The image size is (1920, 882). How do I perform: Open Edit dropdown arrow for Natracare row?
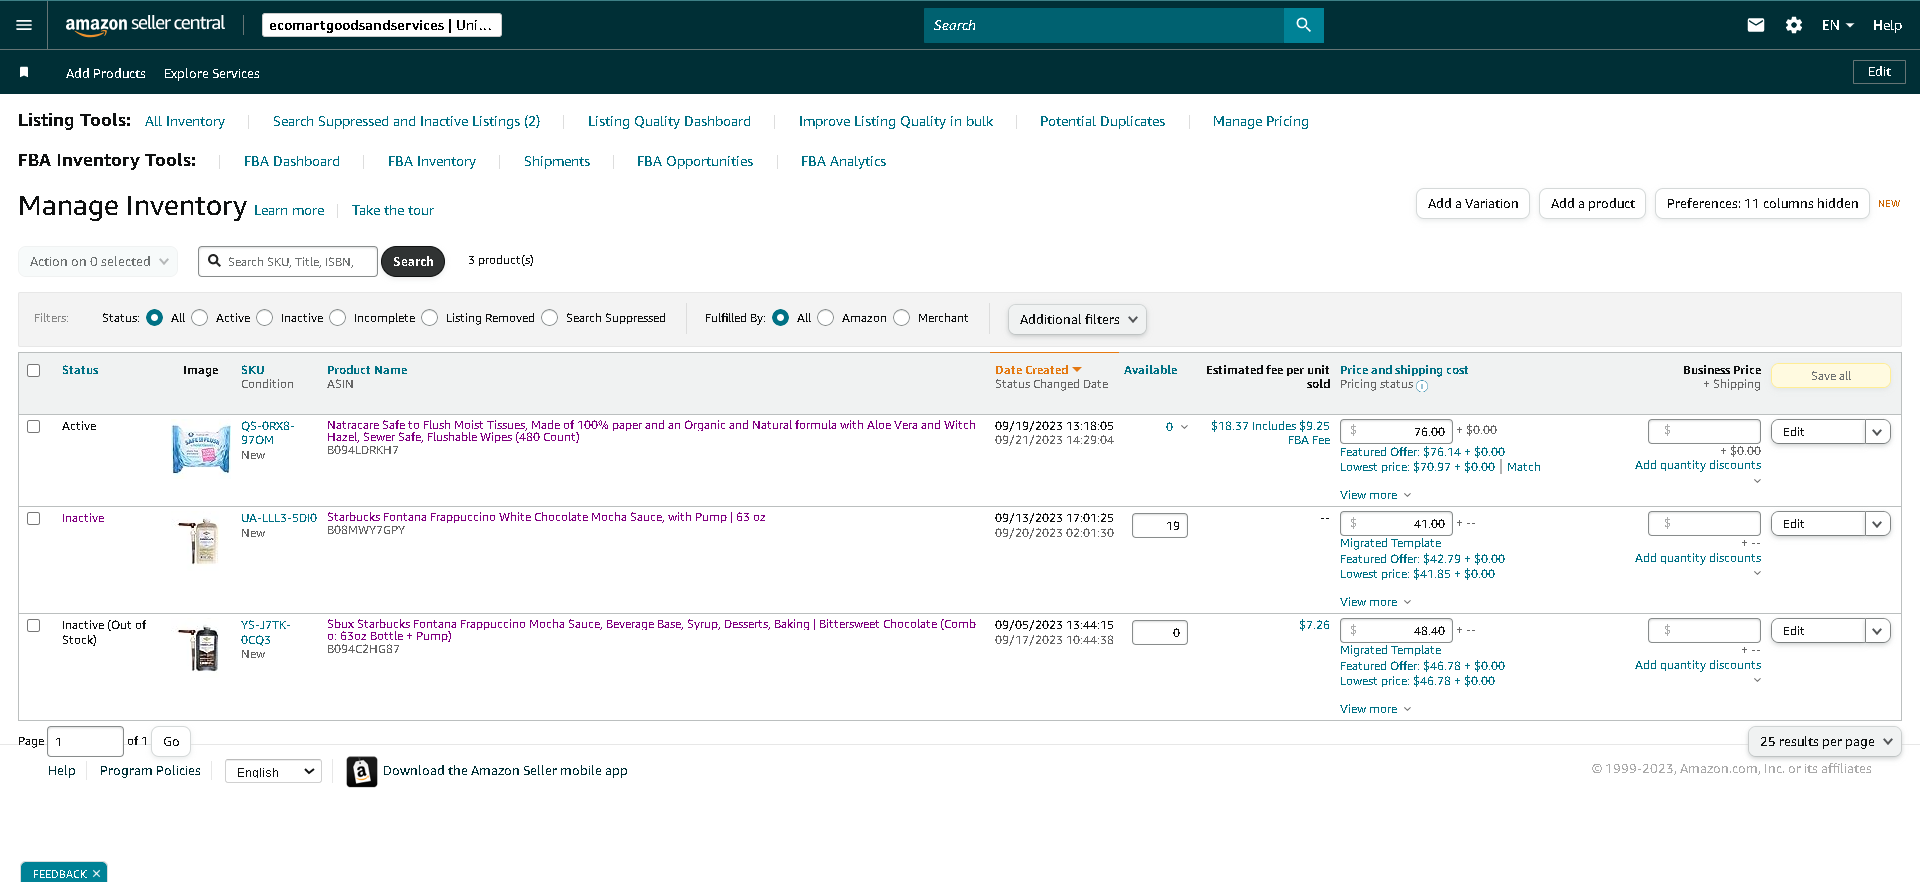click(1877, 432)
